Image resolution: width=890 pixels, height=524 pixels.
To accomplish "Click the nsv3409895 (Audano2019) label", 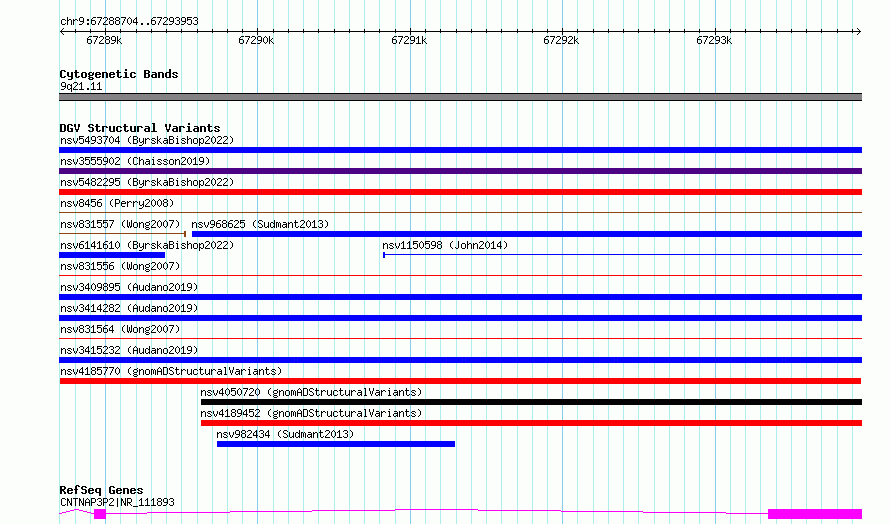I will [129, 287].
